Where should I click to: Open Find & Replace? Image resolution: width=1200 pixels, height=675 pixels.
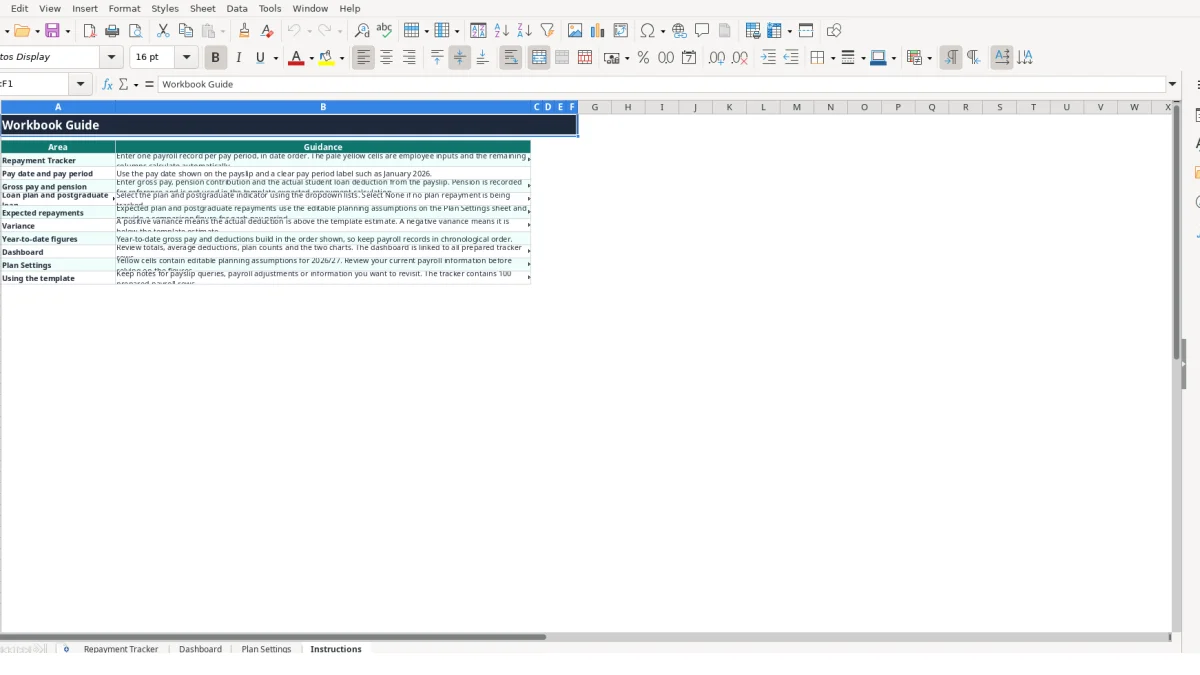tap(362, 31)
